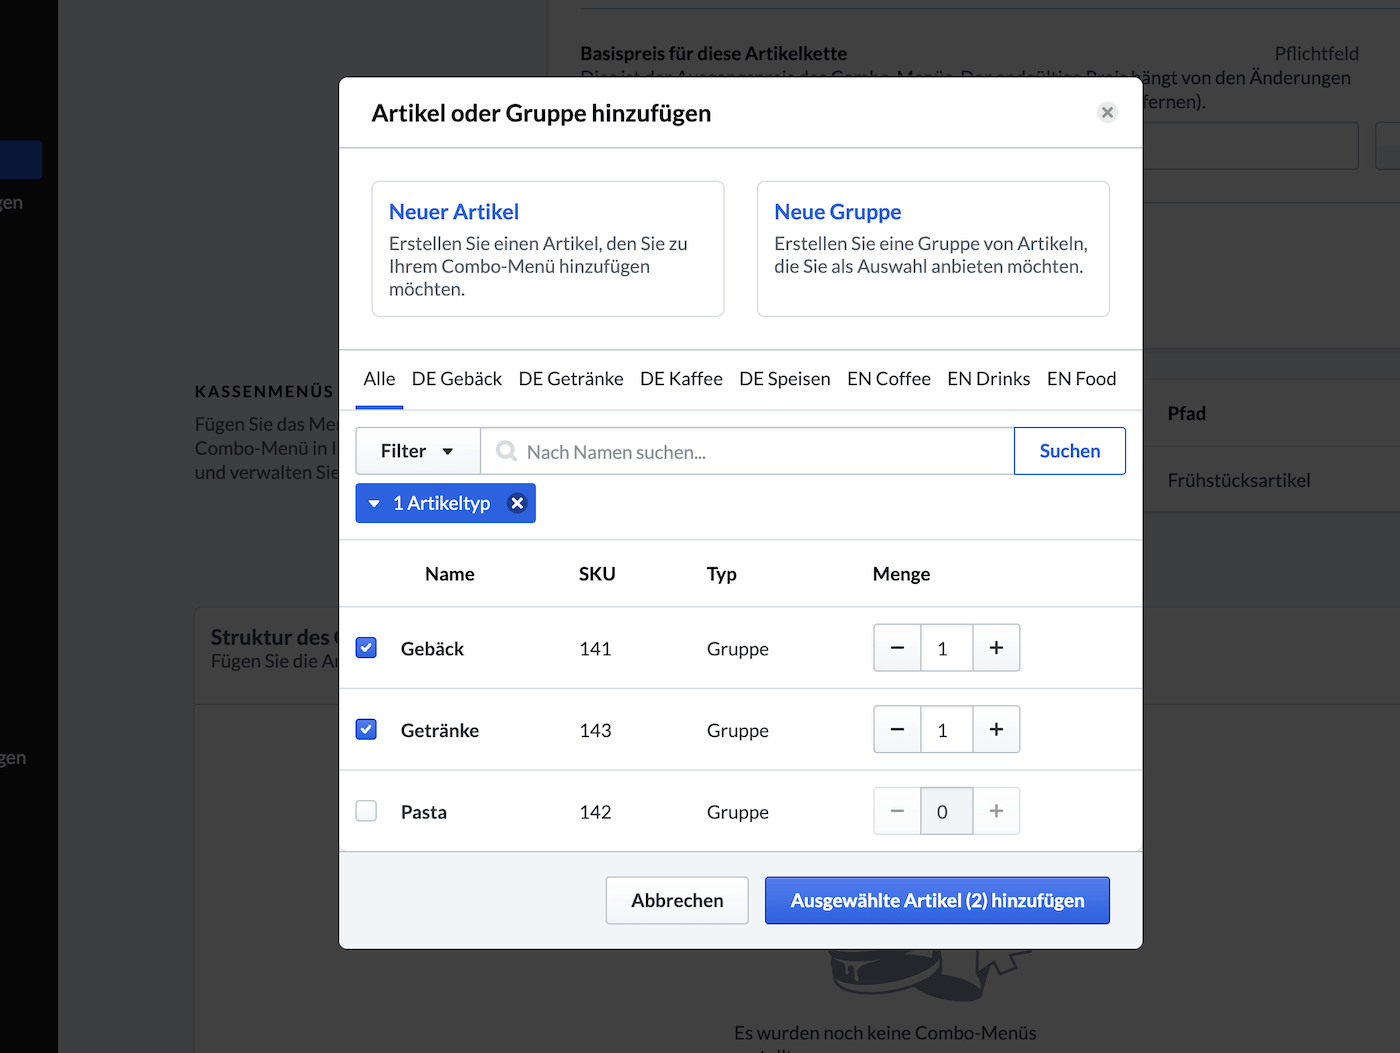Viewport: 1400px width, 1053px height.
Task: Open the Neuer Artikel card
Action: pyautogui.click(x=548, y=249)
